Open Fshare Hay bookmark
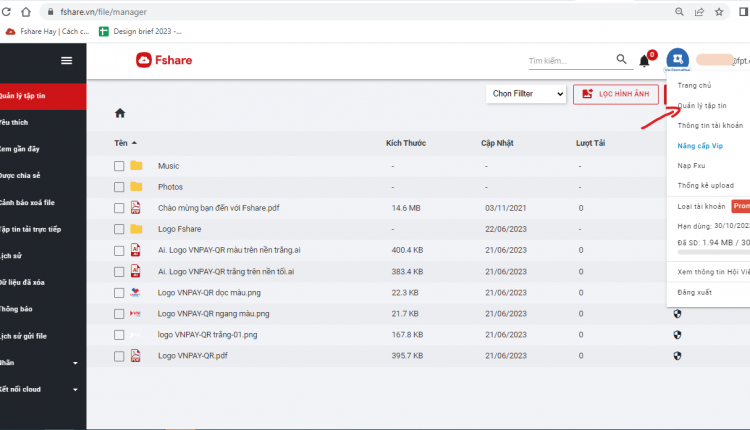This screenshot has height=430, width=750. coord(47,32)
